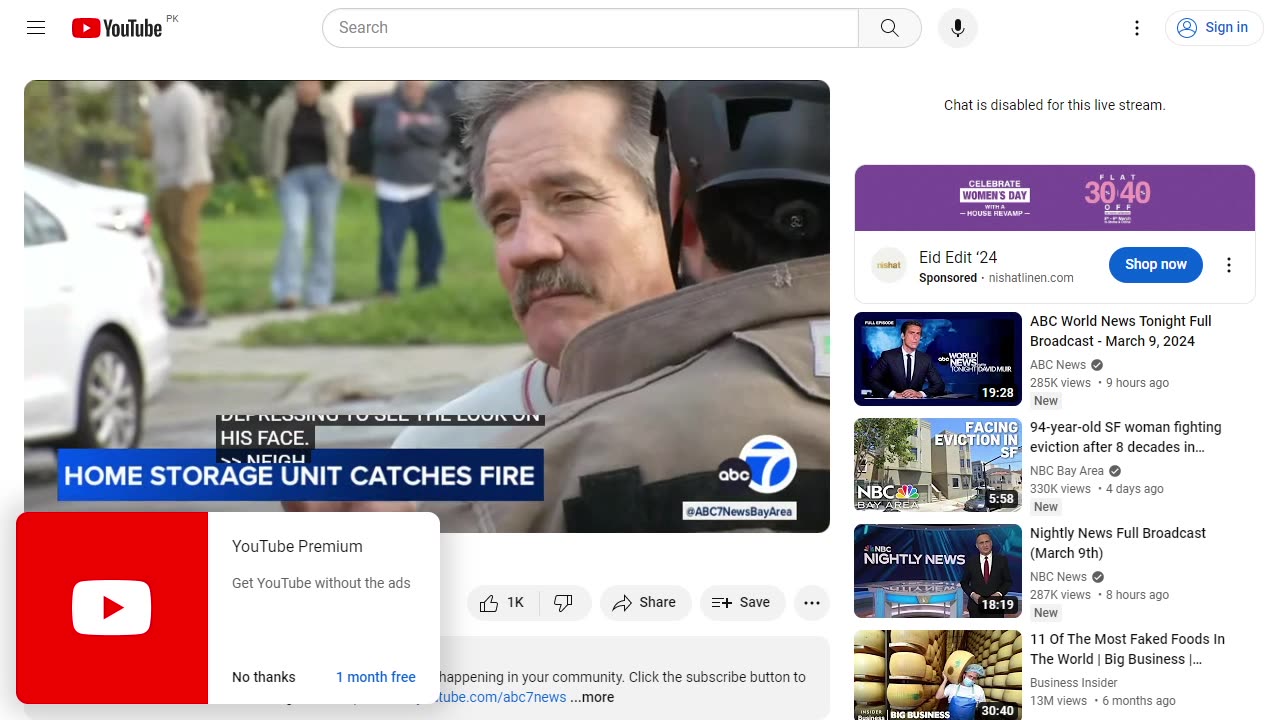Click the nishat advertiser avatar
The height and width of the screenshot is (720, 1280).
coord(889,265)
